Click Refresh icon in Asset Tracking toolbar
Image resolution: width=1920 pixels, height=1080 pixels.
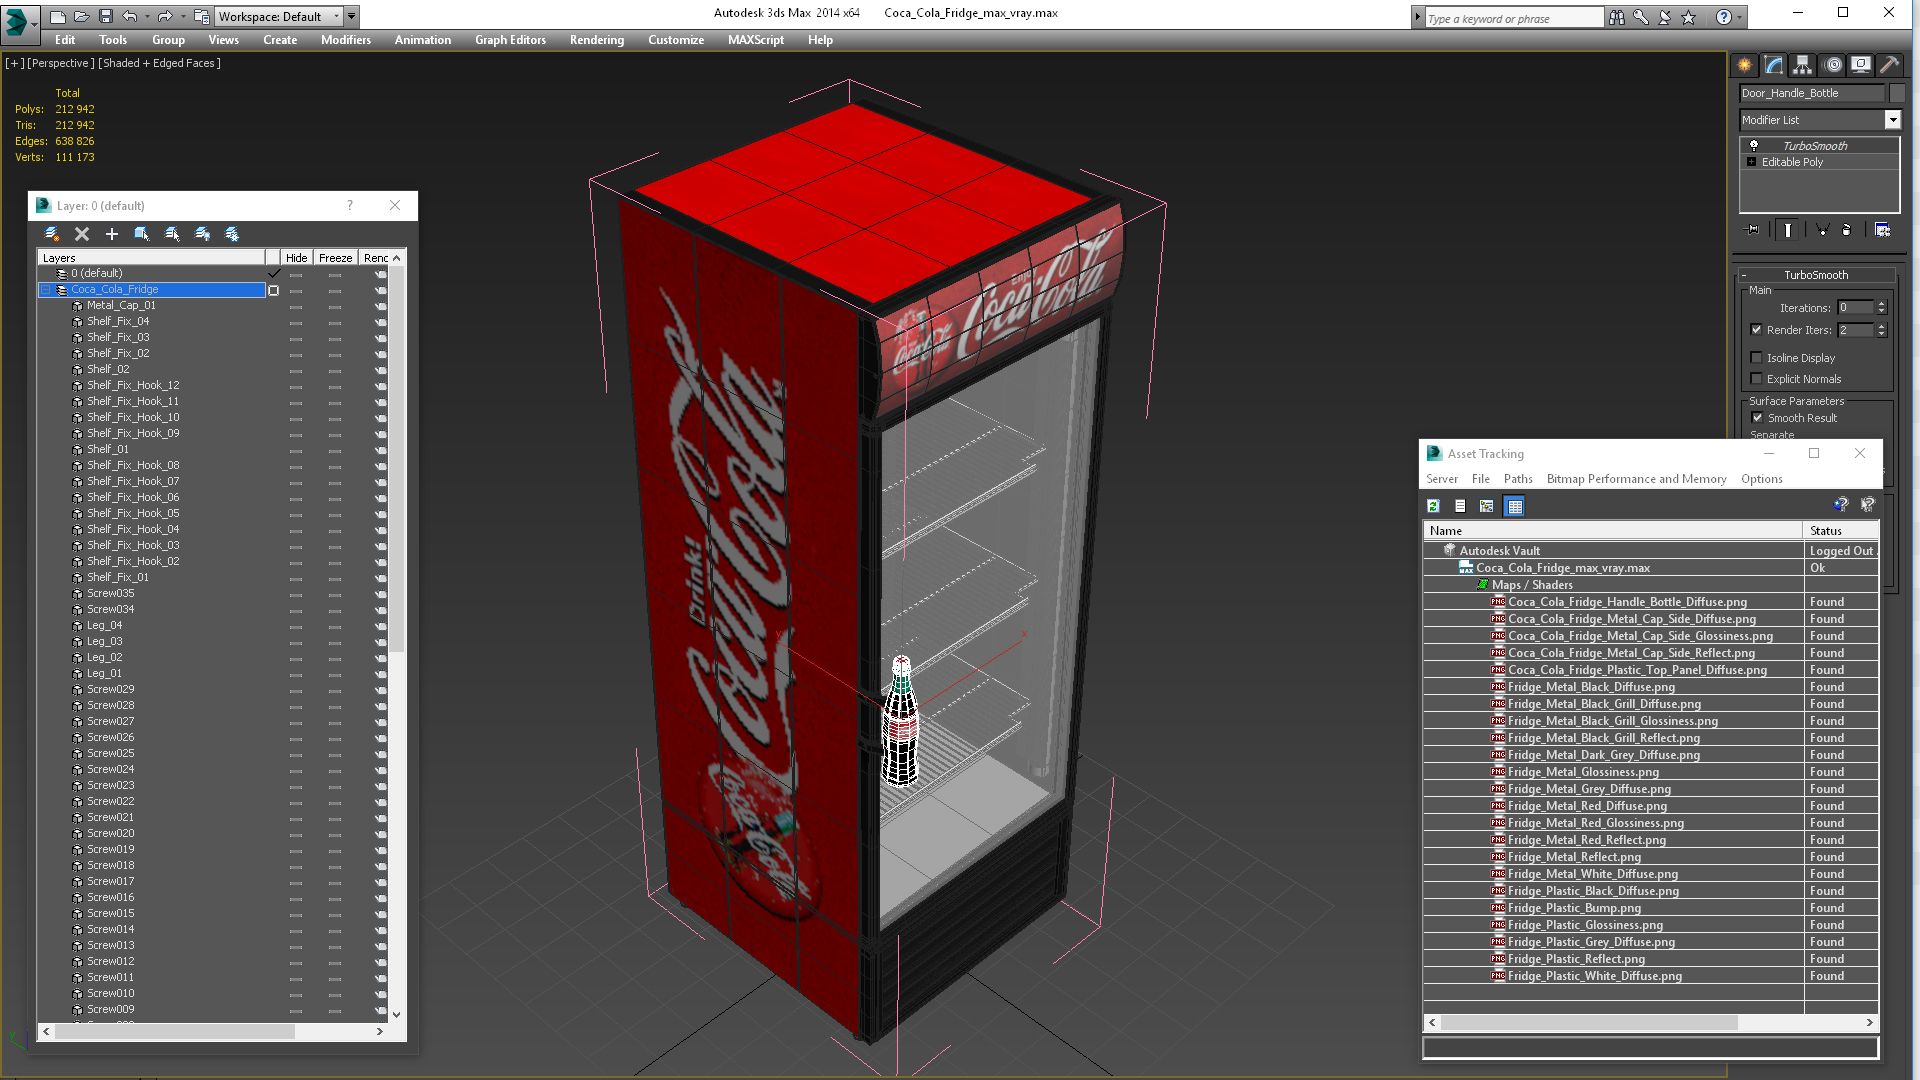(x=1433, y=506)
